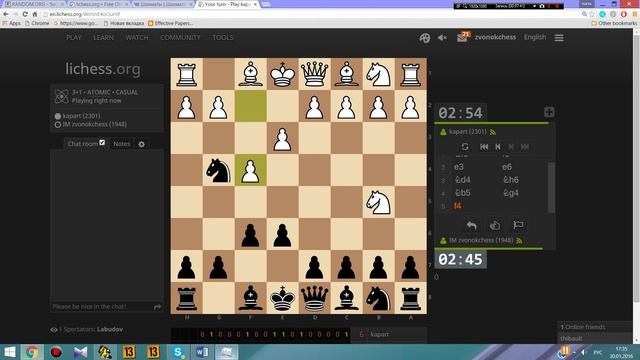Mute sound with the speaker icon
This screenshot has height=360, width=640.
click(442, 38)
